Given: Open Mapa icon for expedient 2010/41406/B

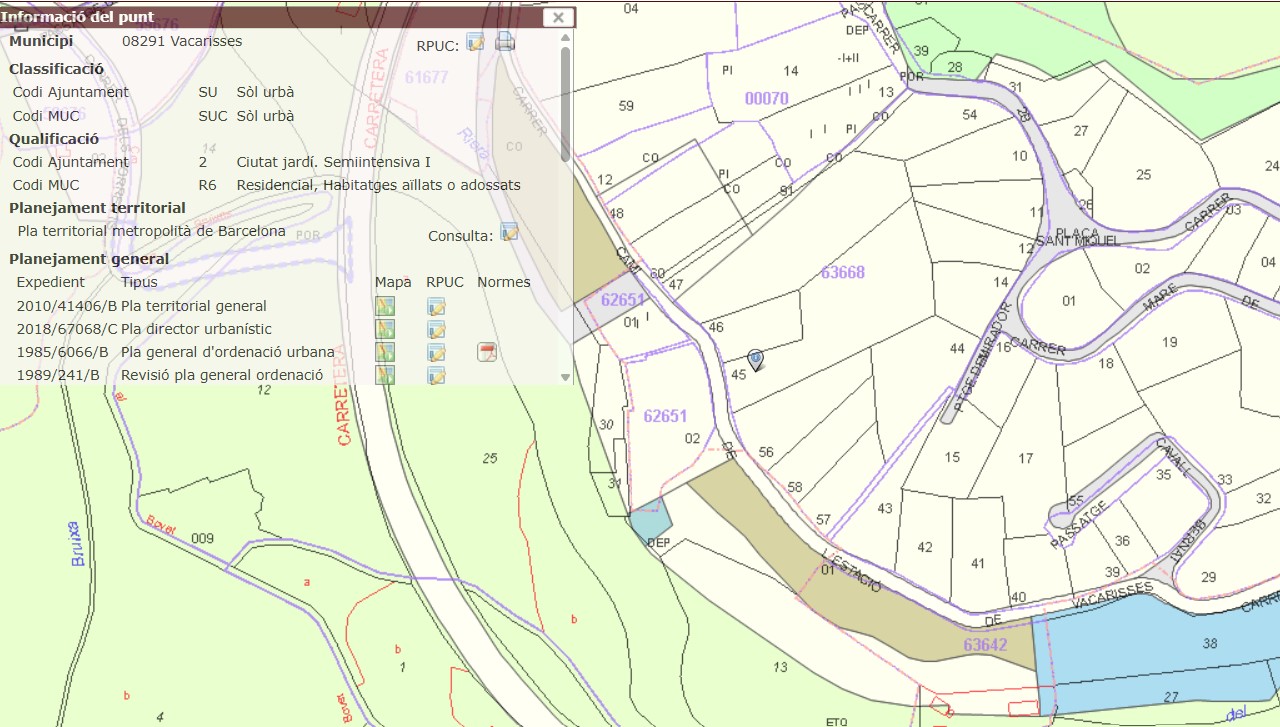Looking at the screenshot, I should click(385, 306).
